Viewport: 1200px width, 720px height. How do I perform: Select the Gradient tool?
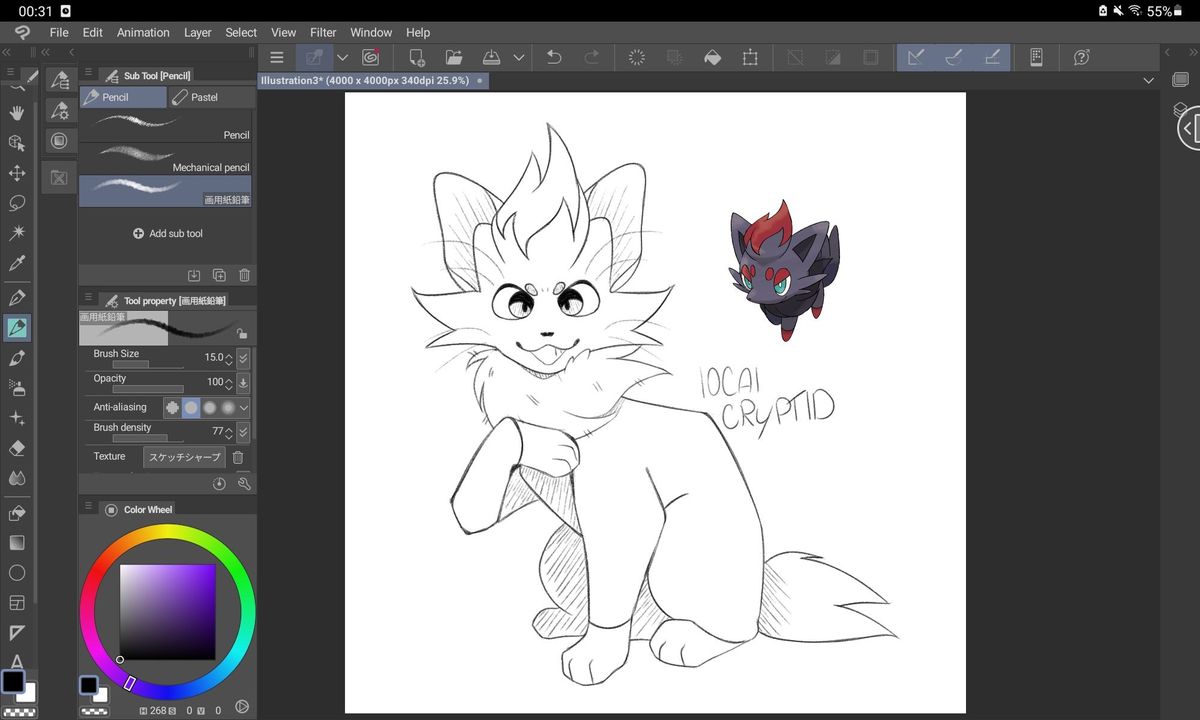coord(17,543)
